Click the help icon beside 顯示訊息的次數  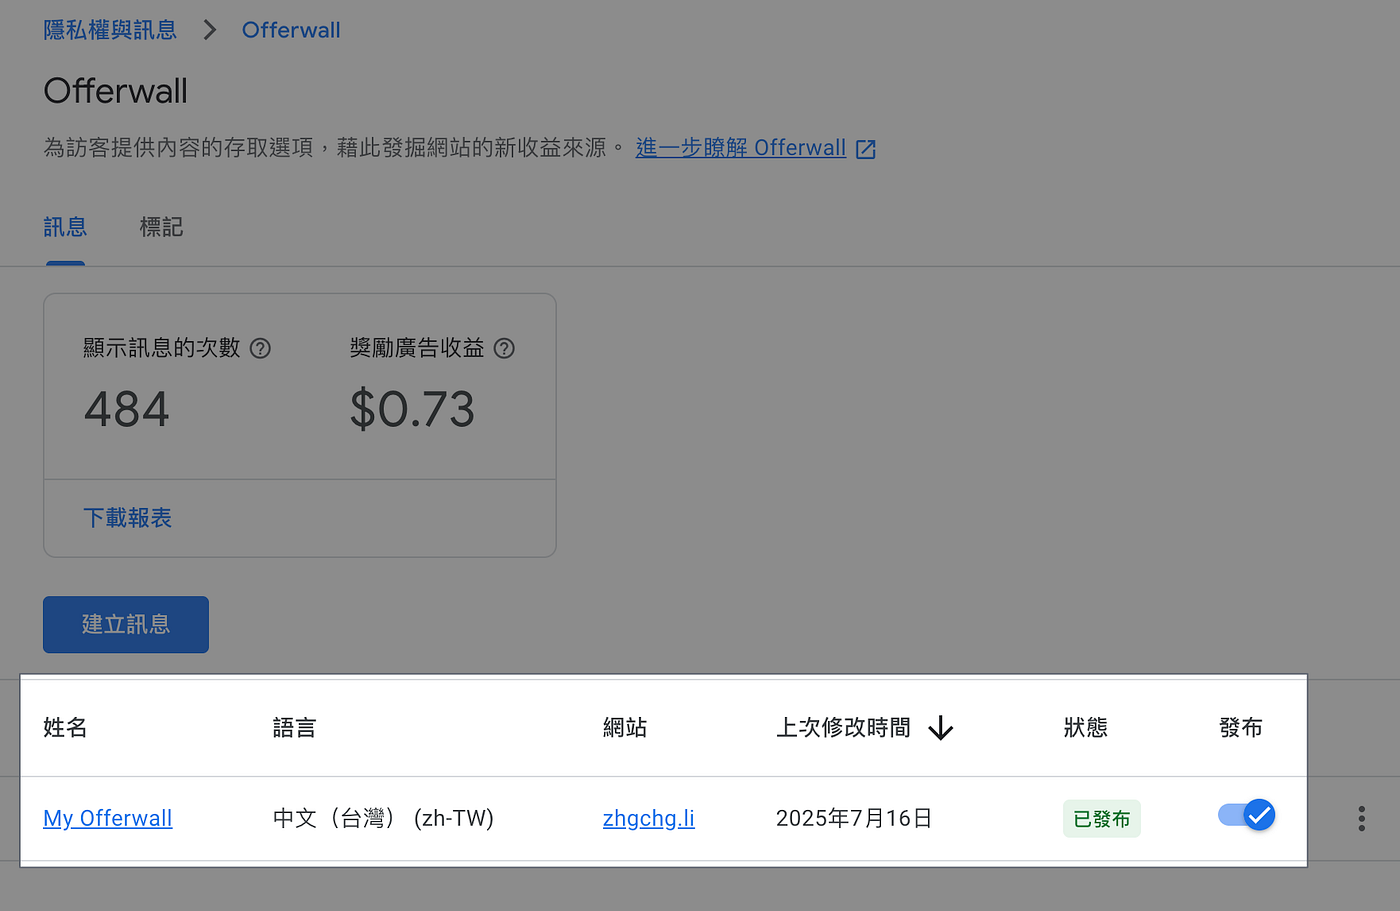point(260,348)
